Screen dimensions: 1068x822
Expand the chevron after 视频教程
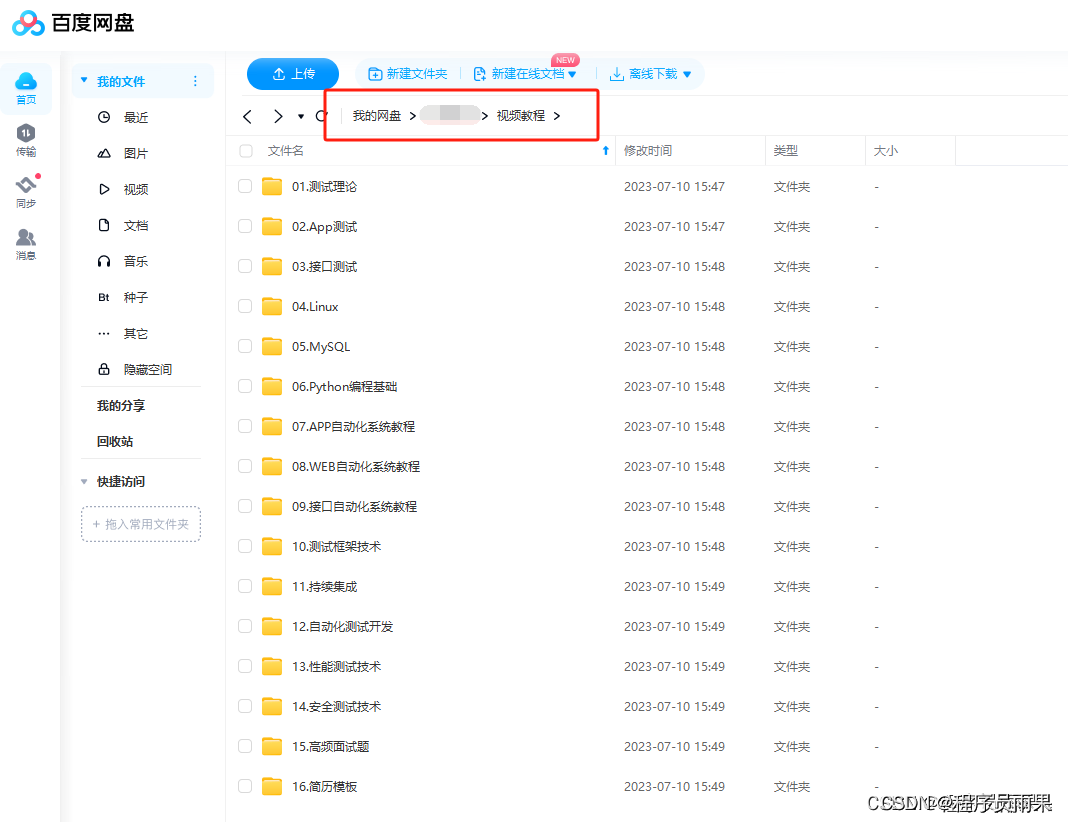[557, 116]
